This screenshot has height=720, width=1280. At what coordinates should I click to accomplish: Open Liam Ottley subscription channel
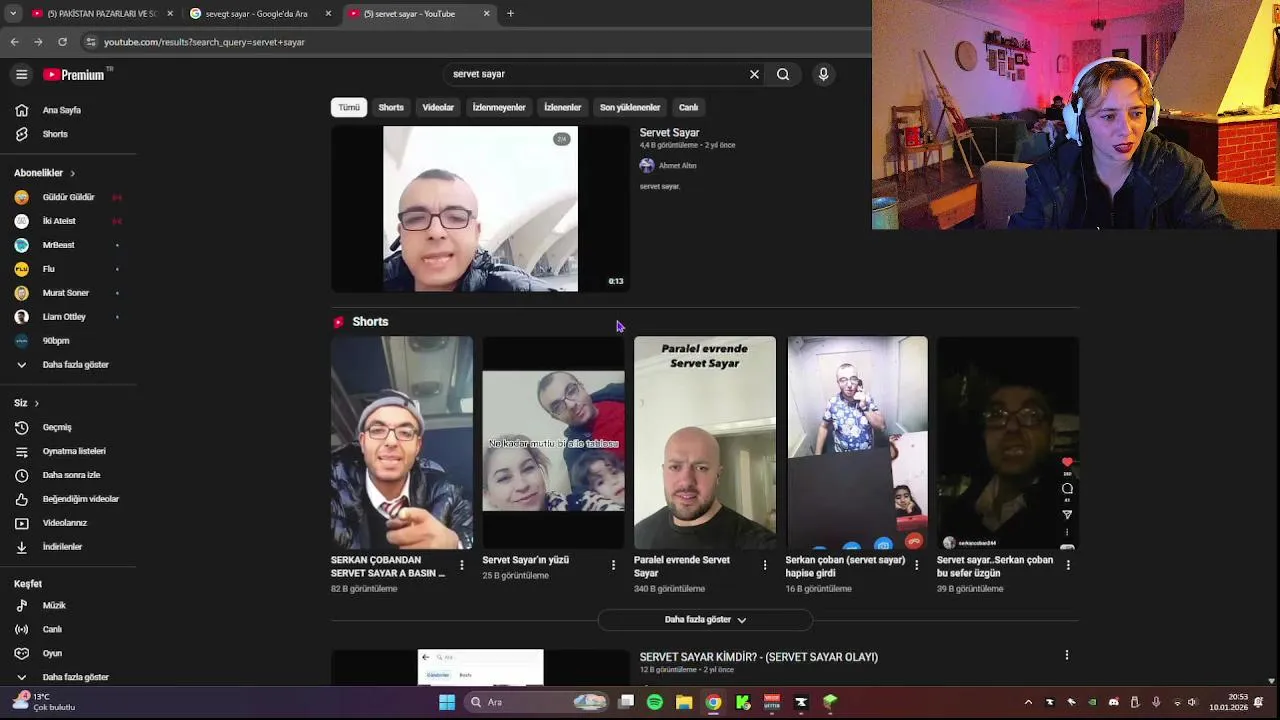68,317
